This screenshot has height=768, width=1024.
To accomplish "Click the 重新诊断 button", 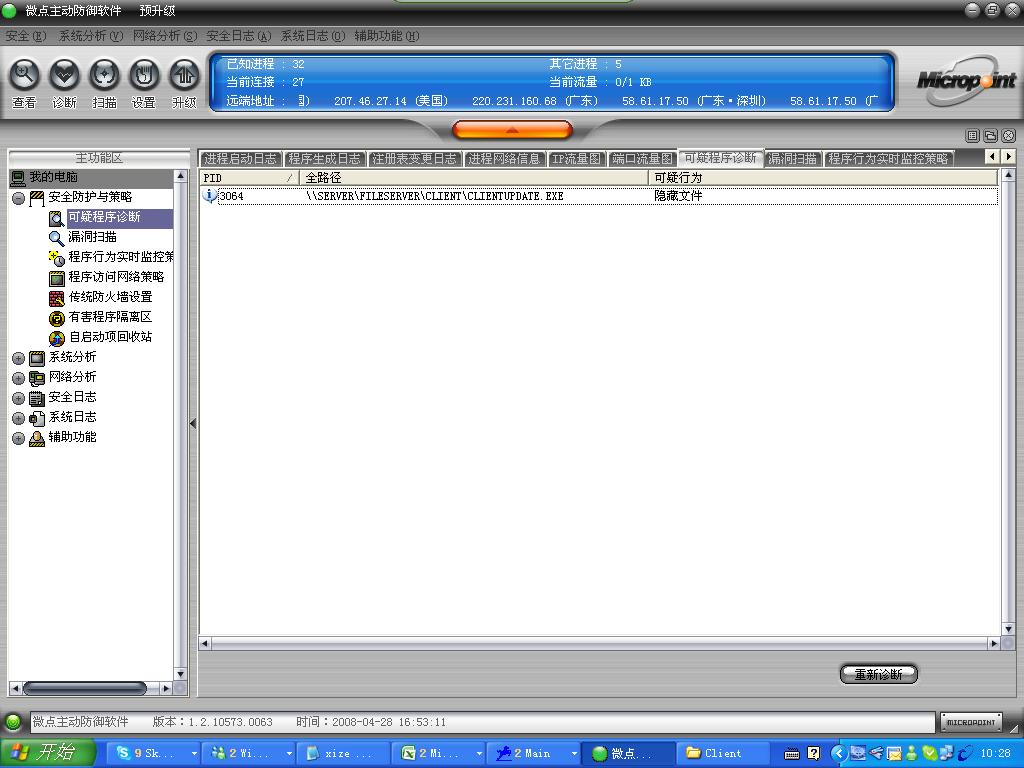I will [x=878, y=674].
